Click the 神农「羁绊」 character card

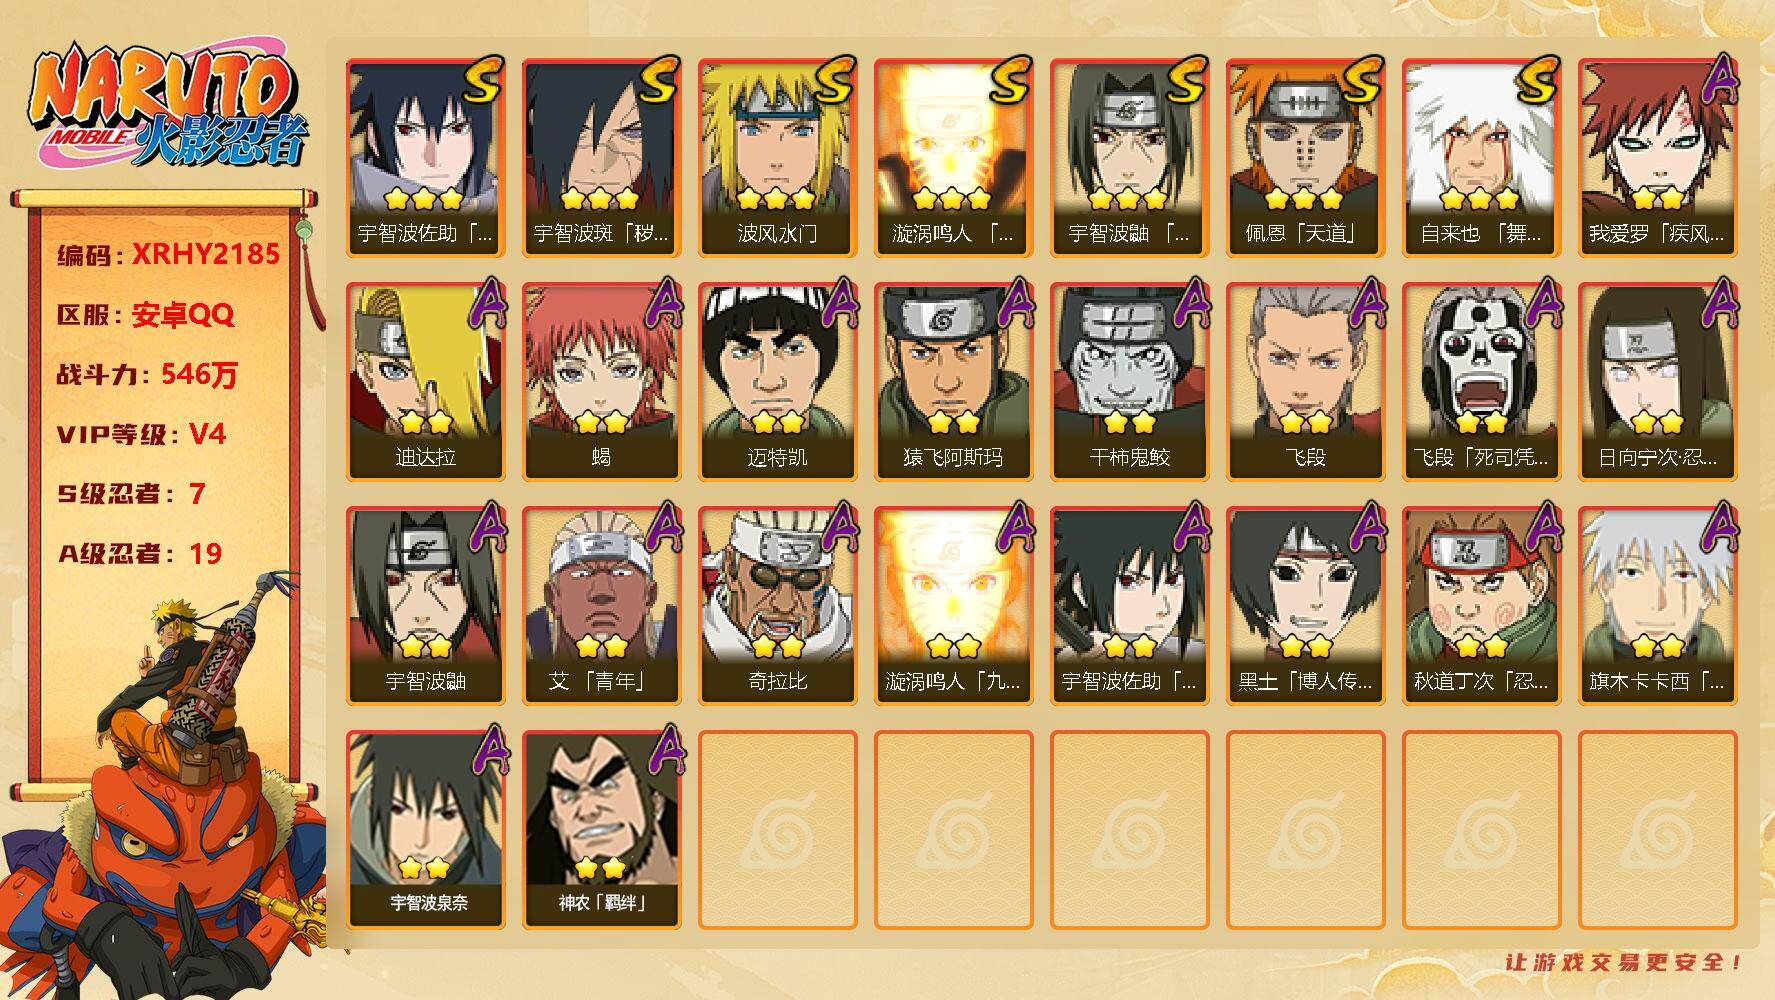pos(601,830)
